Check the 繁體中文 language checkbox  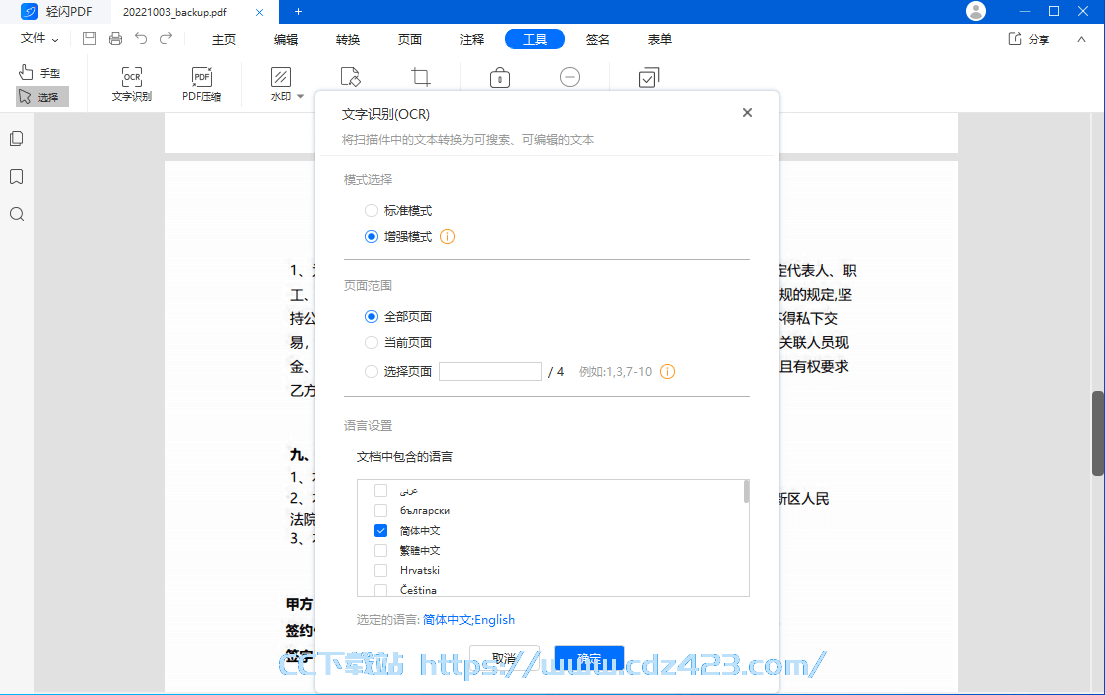[x=381, y=550]
